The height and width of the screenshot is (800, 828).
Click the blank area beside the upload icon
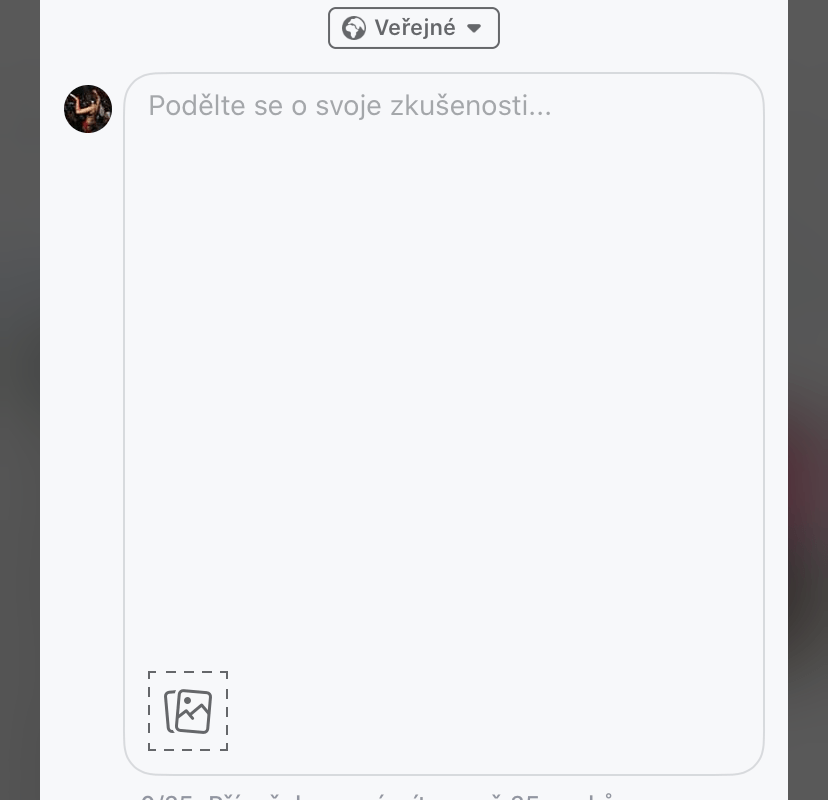pyautogui.click(x=475, y=711)
